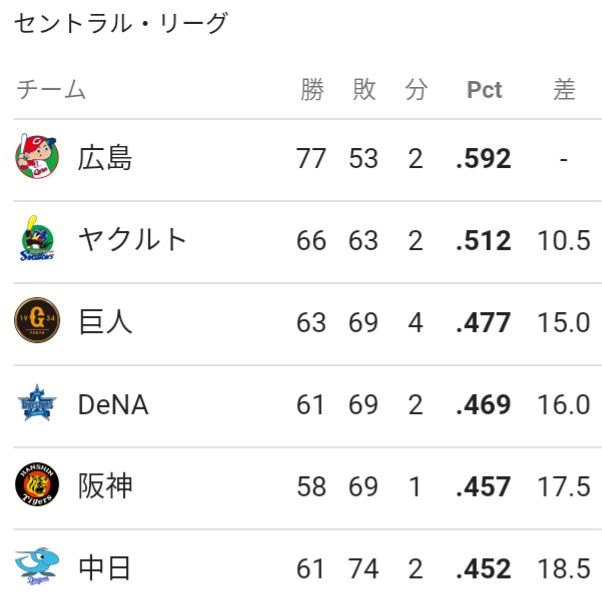Click the Pct column header
602x603 pixels.
click(484, 90)
